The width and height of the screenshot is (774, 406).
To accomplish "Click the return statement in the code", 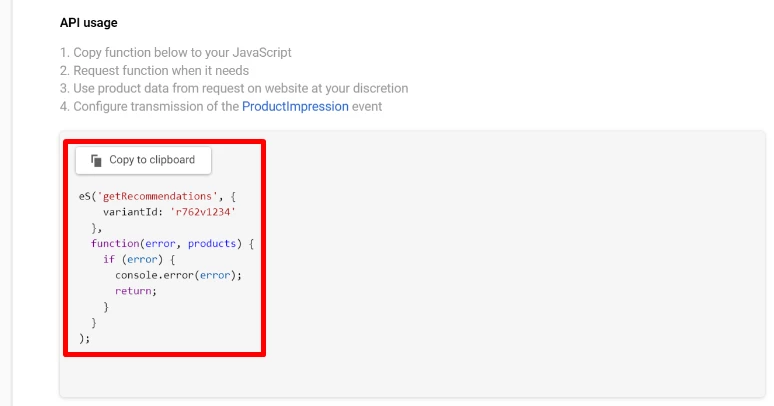I will tap(136, 291).
